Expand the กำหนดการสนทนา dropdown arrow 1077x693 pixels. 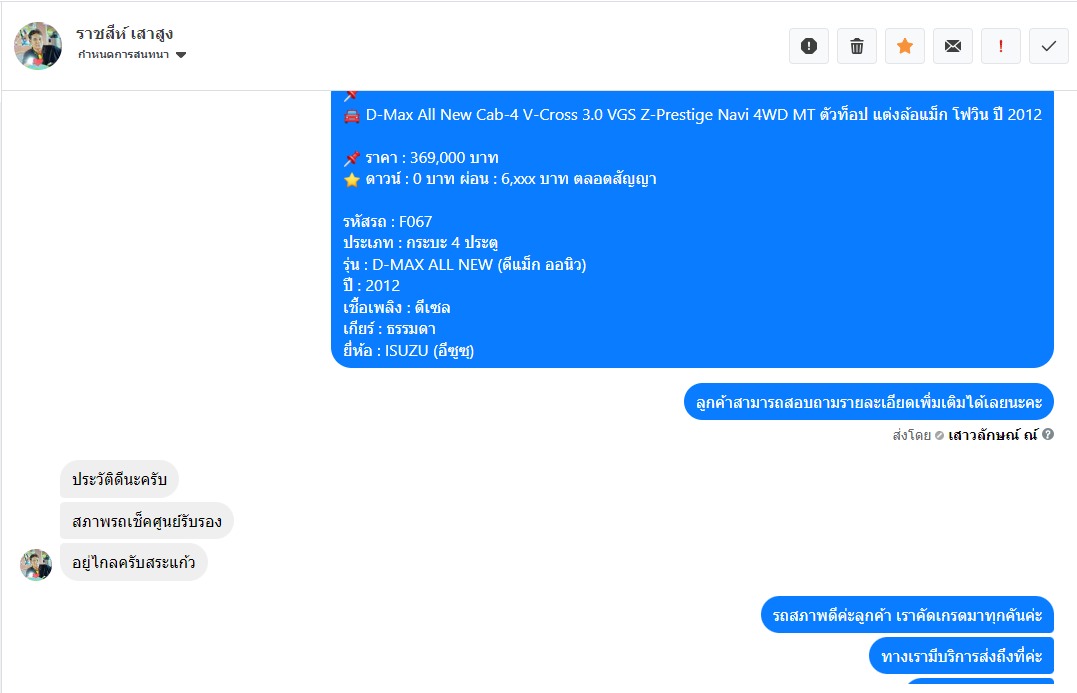coord(181,55)
